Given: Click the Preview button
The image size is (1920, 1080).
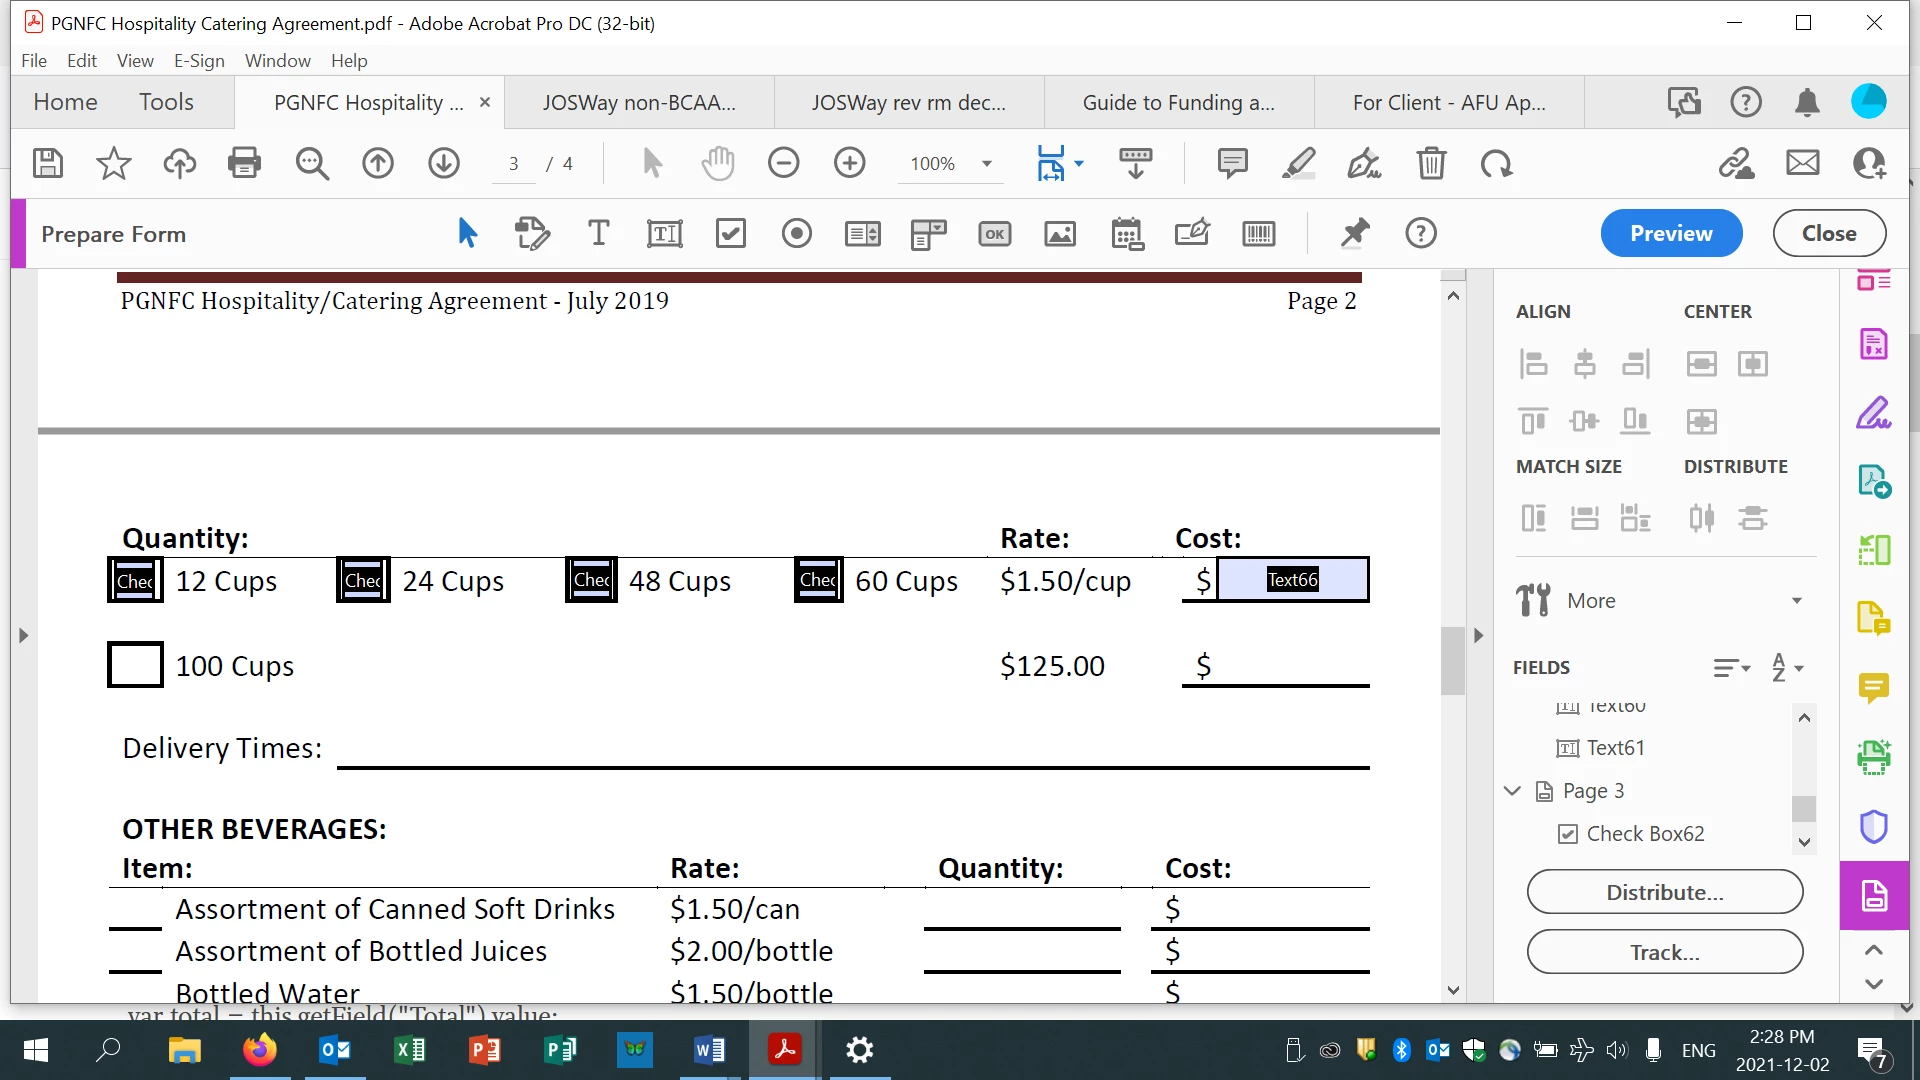Looking at the screenshot, I should (x=1671, y=233).
